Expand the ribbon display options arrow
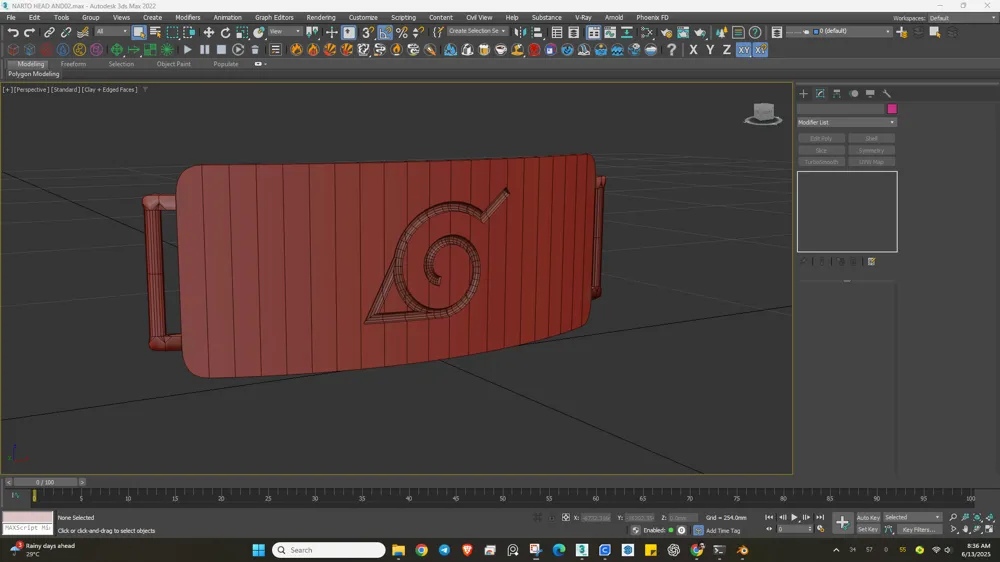Viewport: 1000px width, 562px height. pos(265,64)
